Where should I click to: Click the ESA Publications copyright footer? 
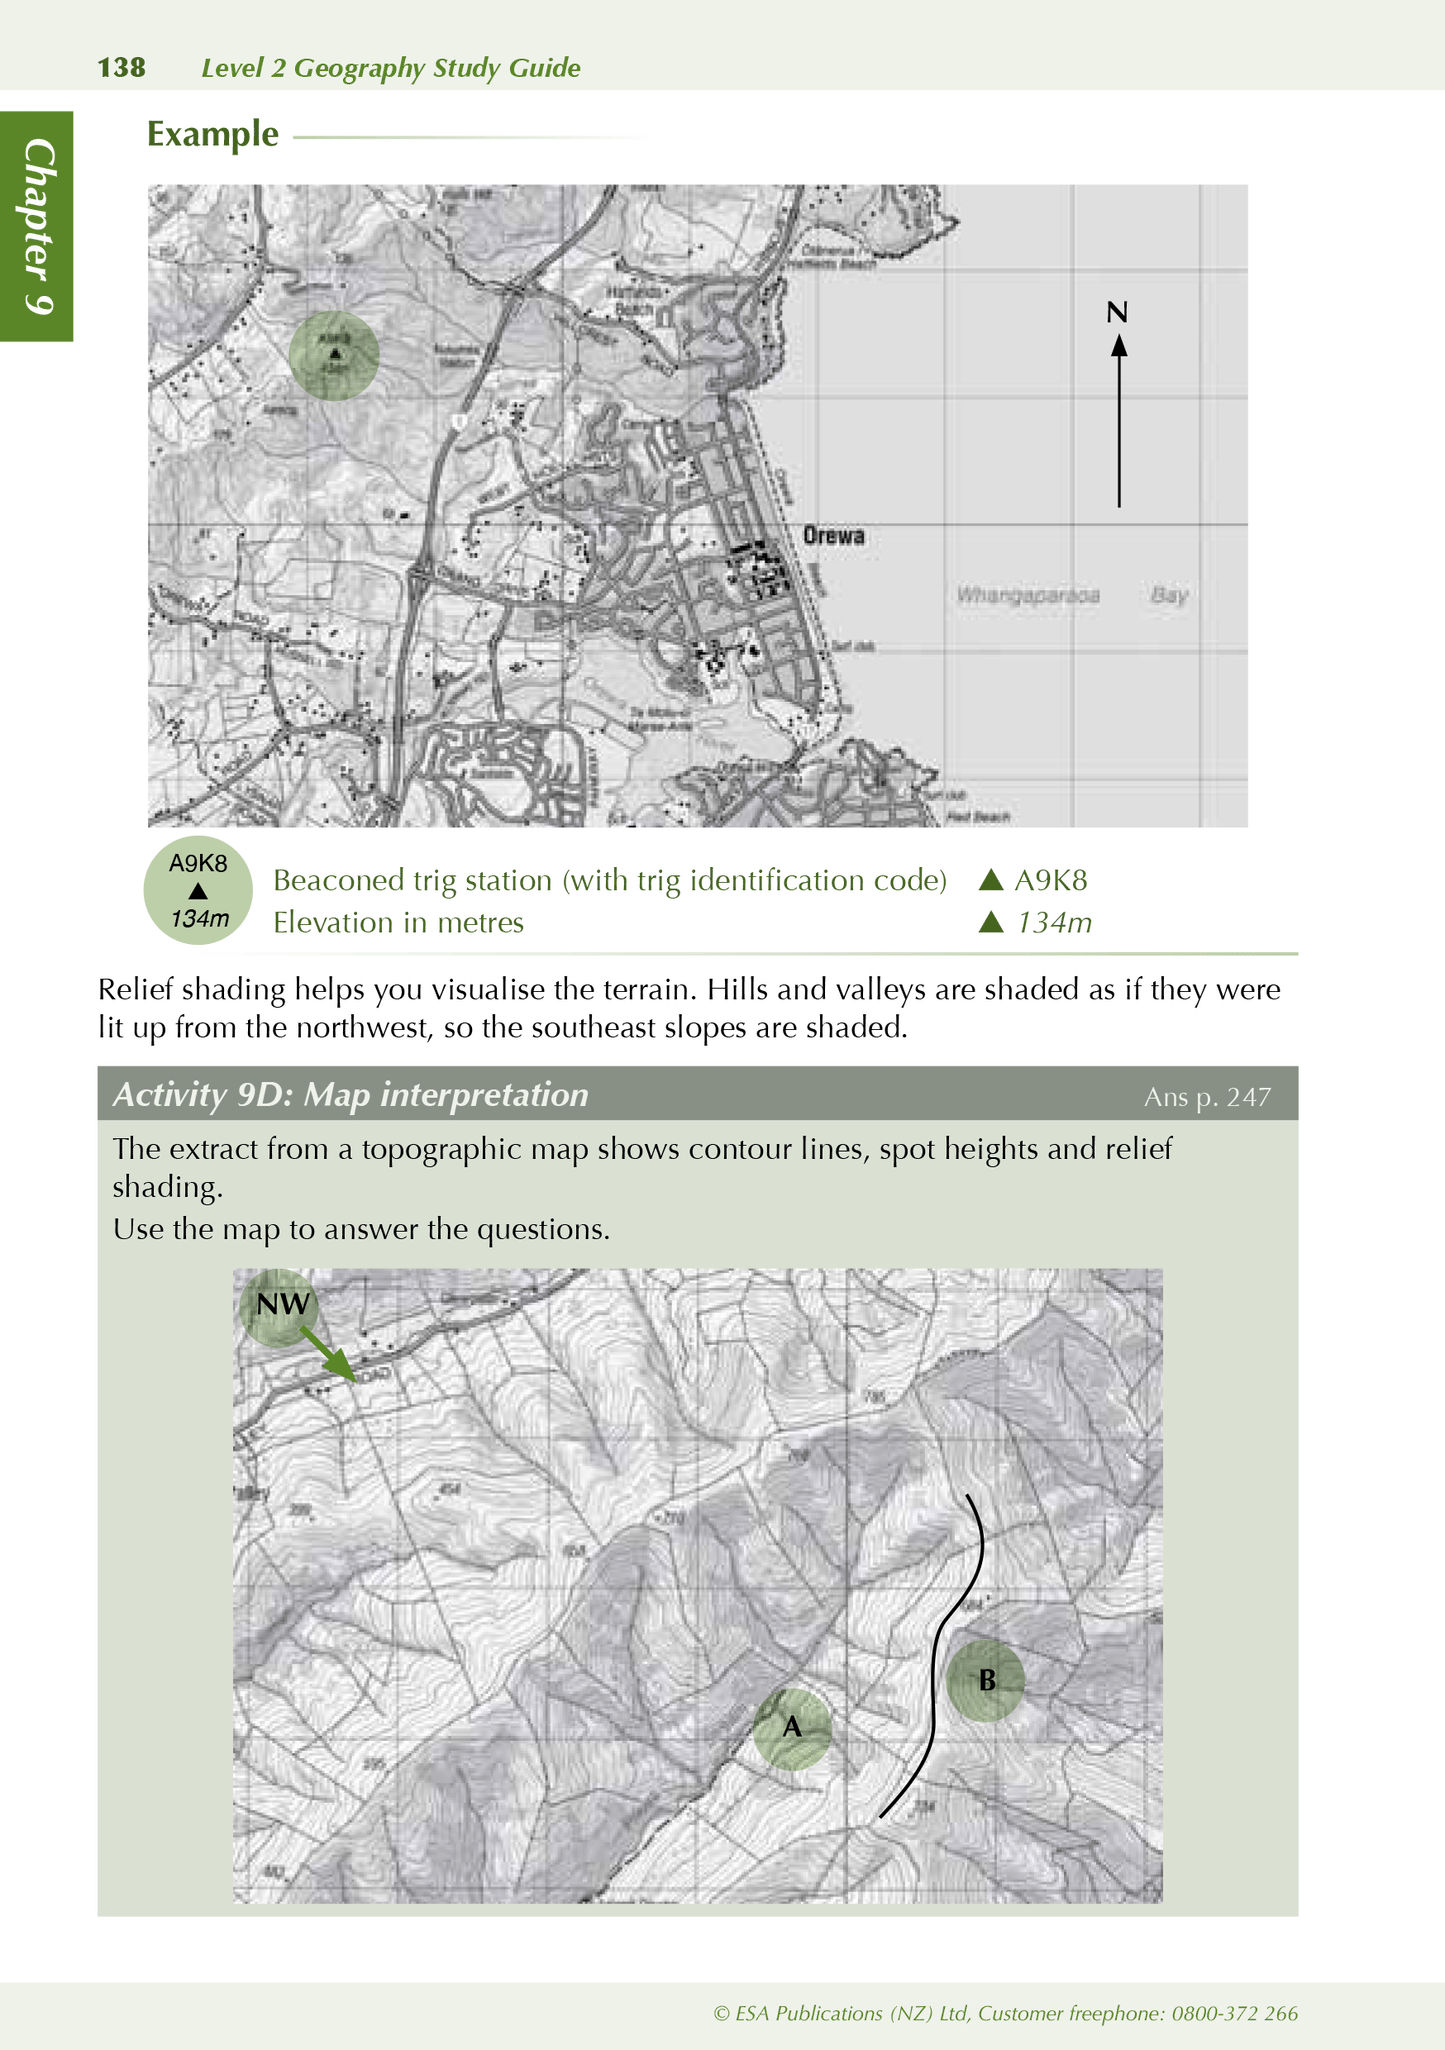(1005, 2013)
